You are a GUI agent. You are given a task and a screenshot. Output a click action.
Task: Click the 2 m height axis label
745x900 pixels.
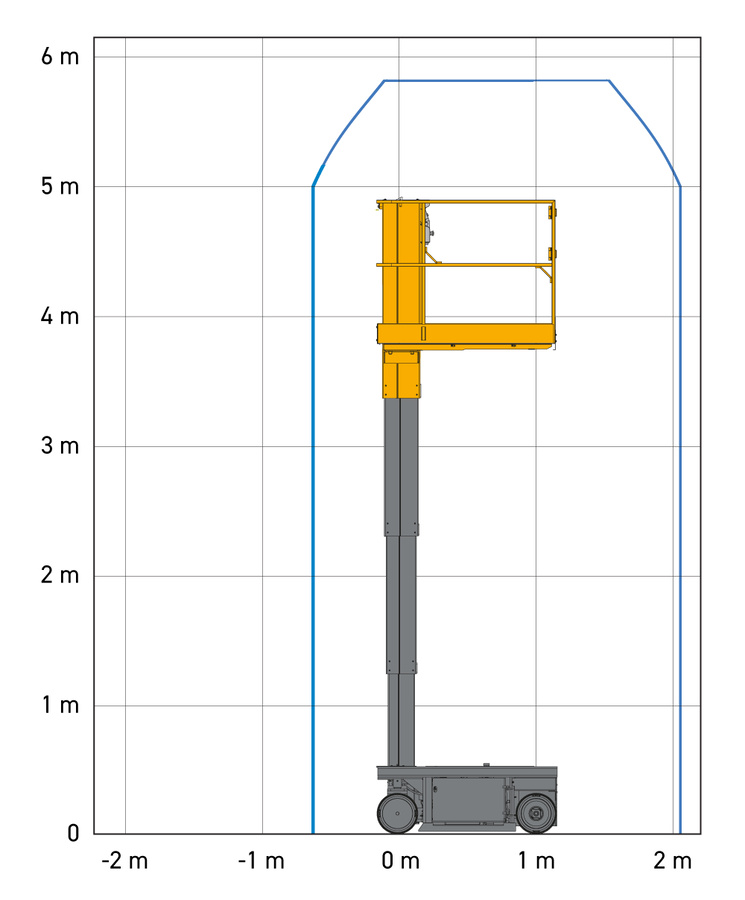click(x=60, y=575)
